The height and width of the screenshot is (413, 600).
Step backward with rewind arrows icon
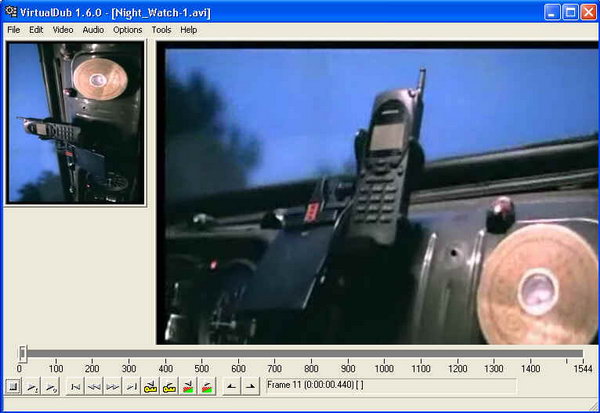point(94,387)
